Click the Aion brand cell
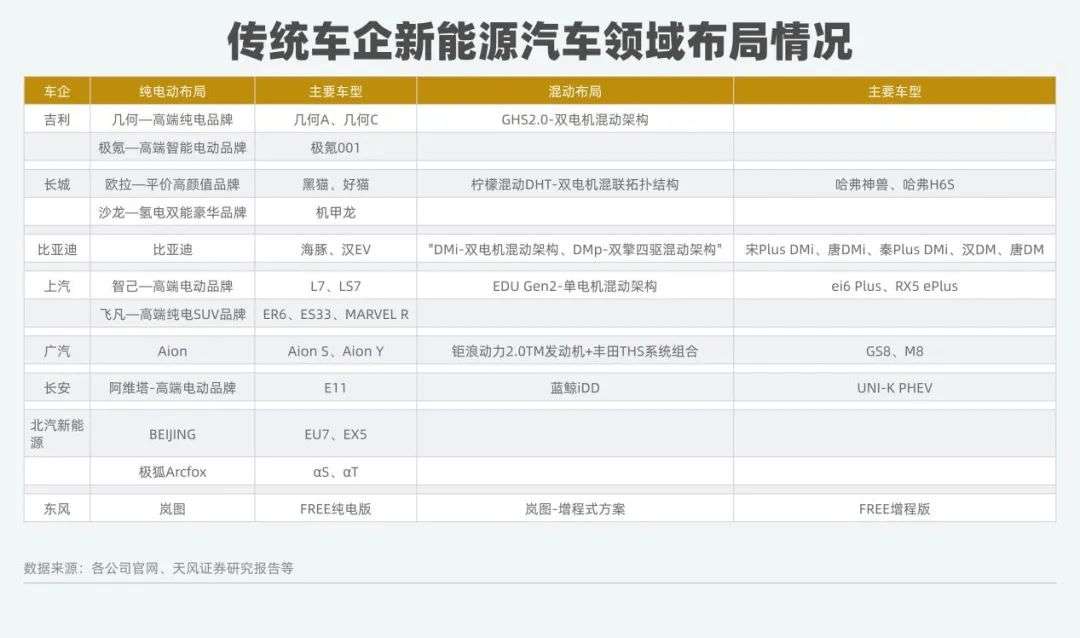 point(172,351)
